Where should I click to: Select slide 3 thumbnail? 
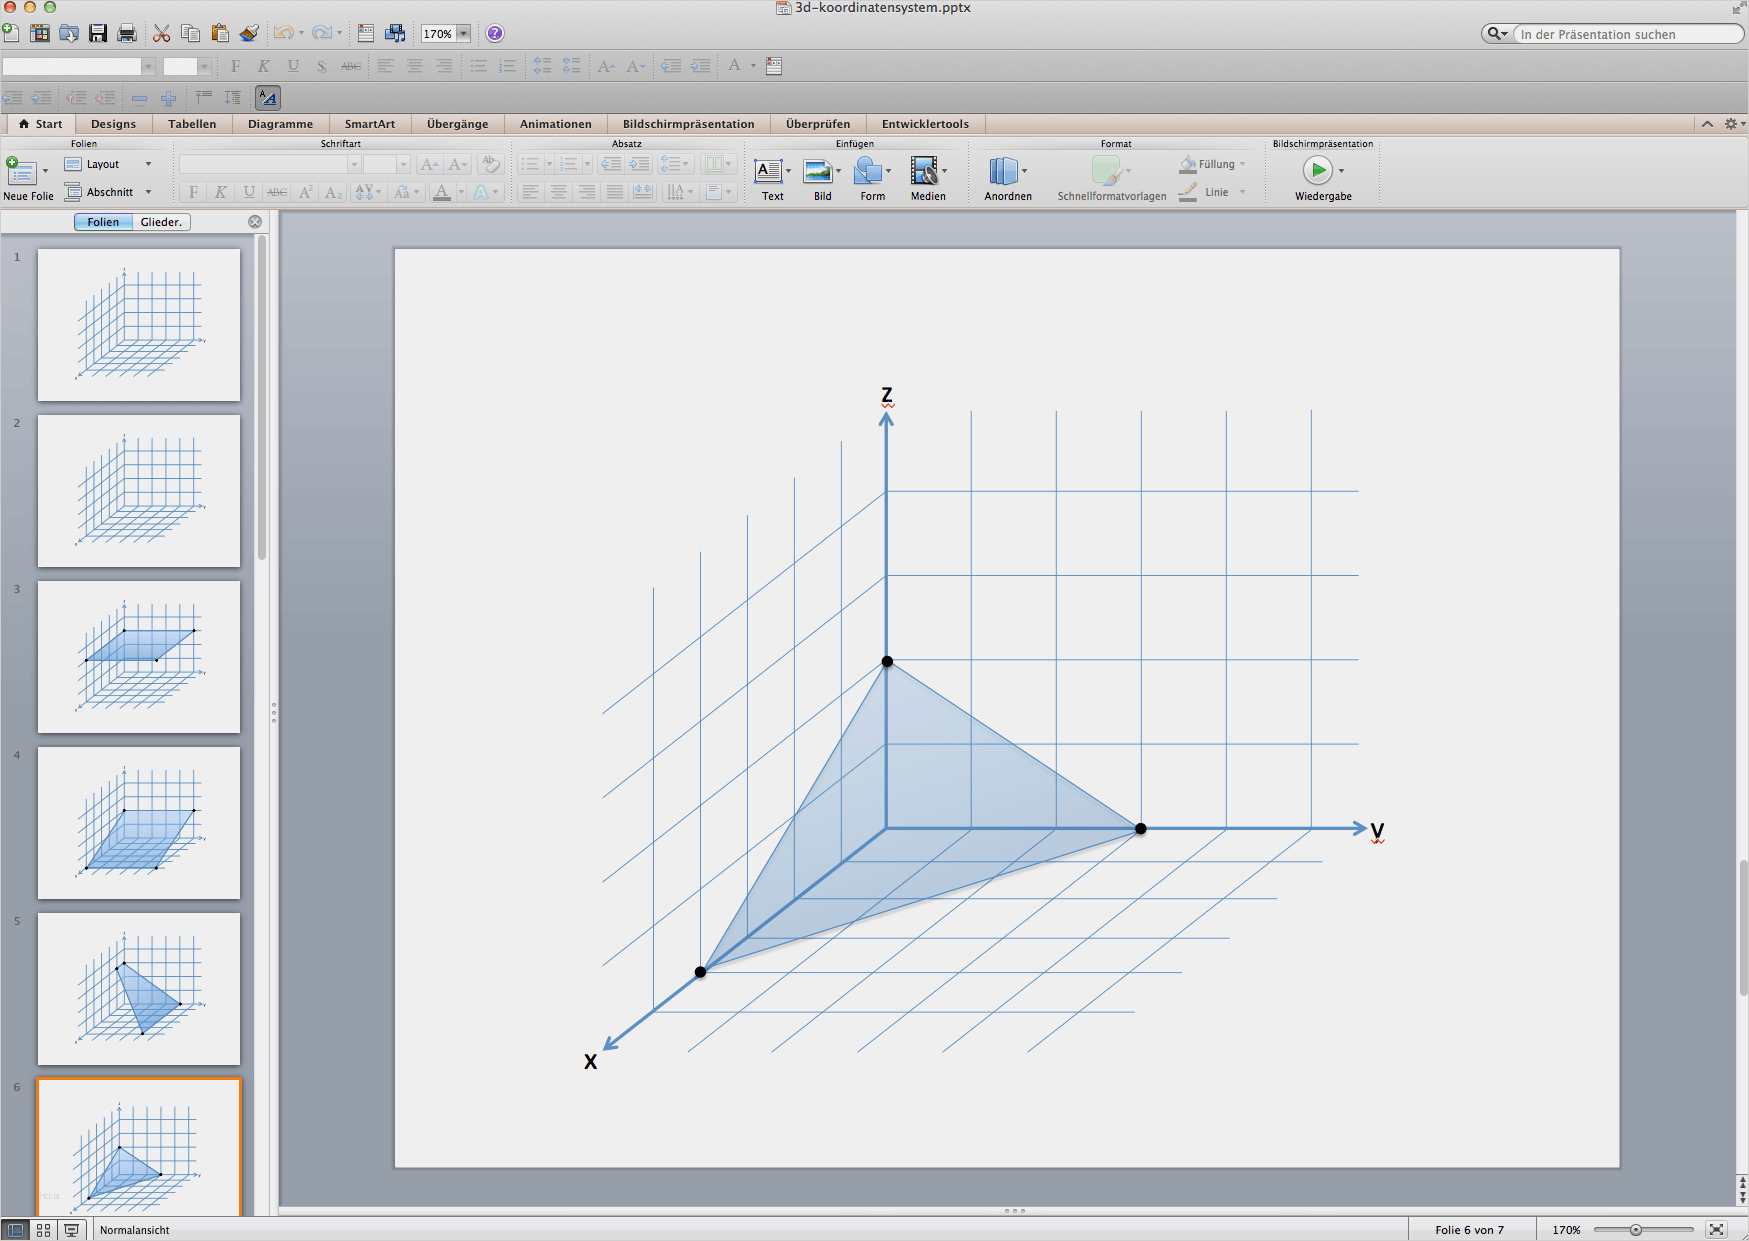pyautogui.click(x=139, y=657)
